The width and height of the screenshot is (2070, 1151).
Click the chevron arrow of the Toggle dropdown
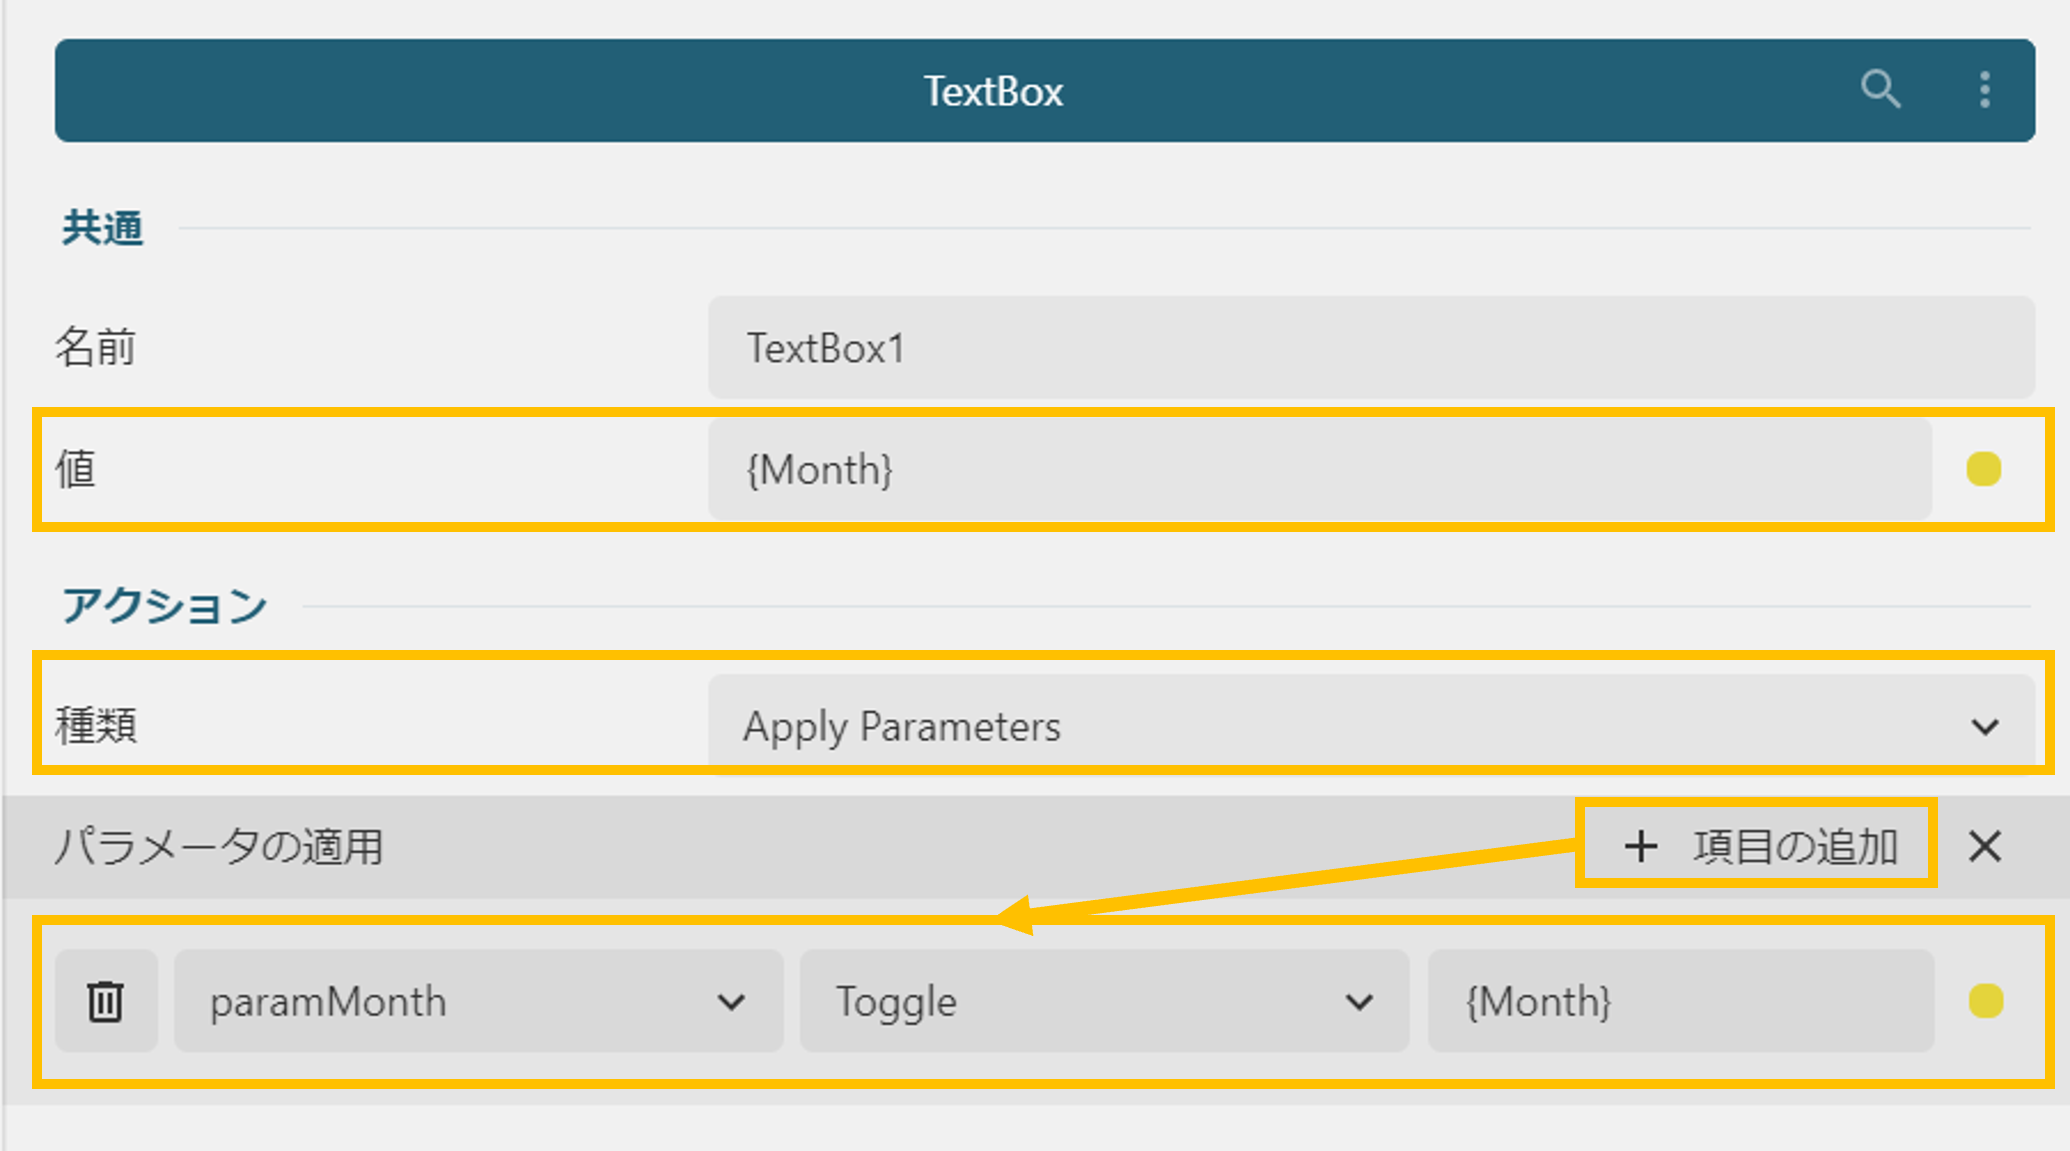click(1359, 1002)
